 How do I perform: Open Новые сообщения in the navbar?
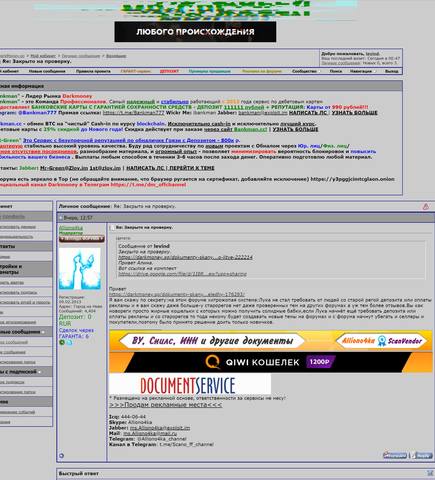pyautogui.click(x=47, y=71)
